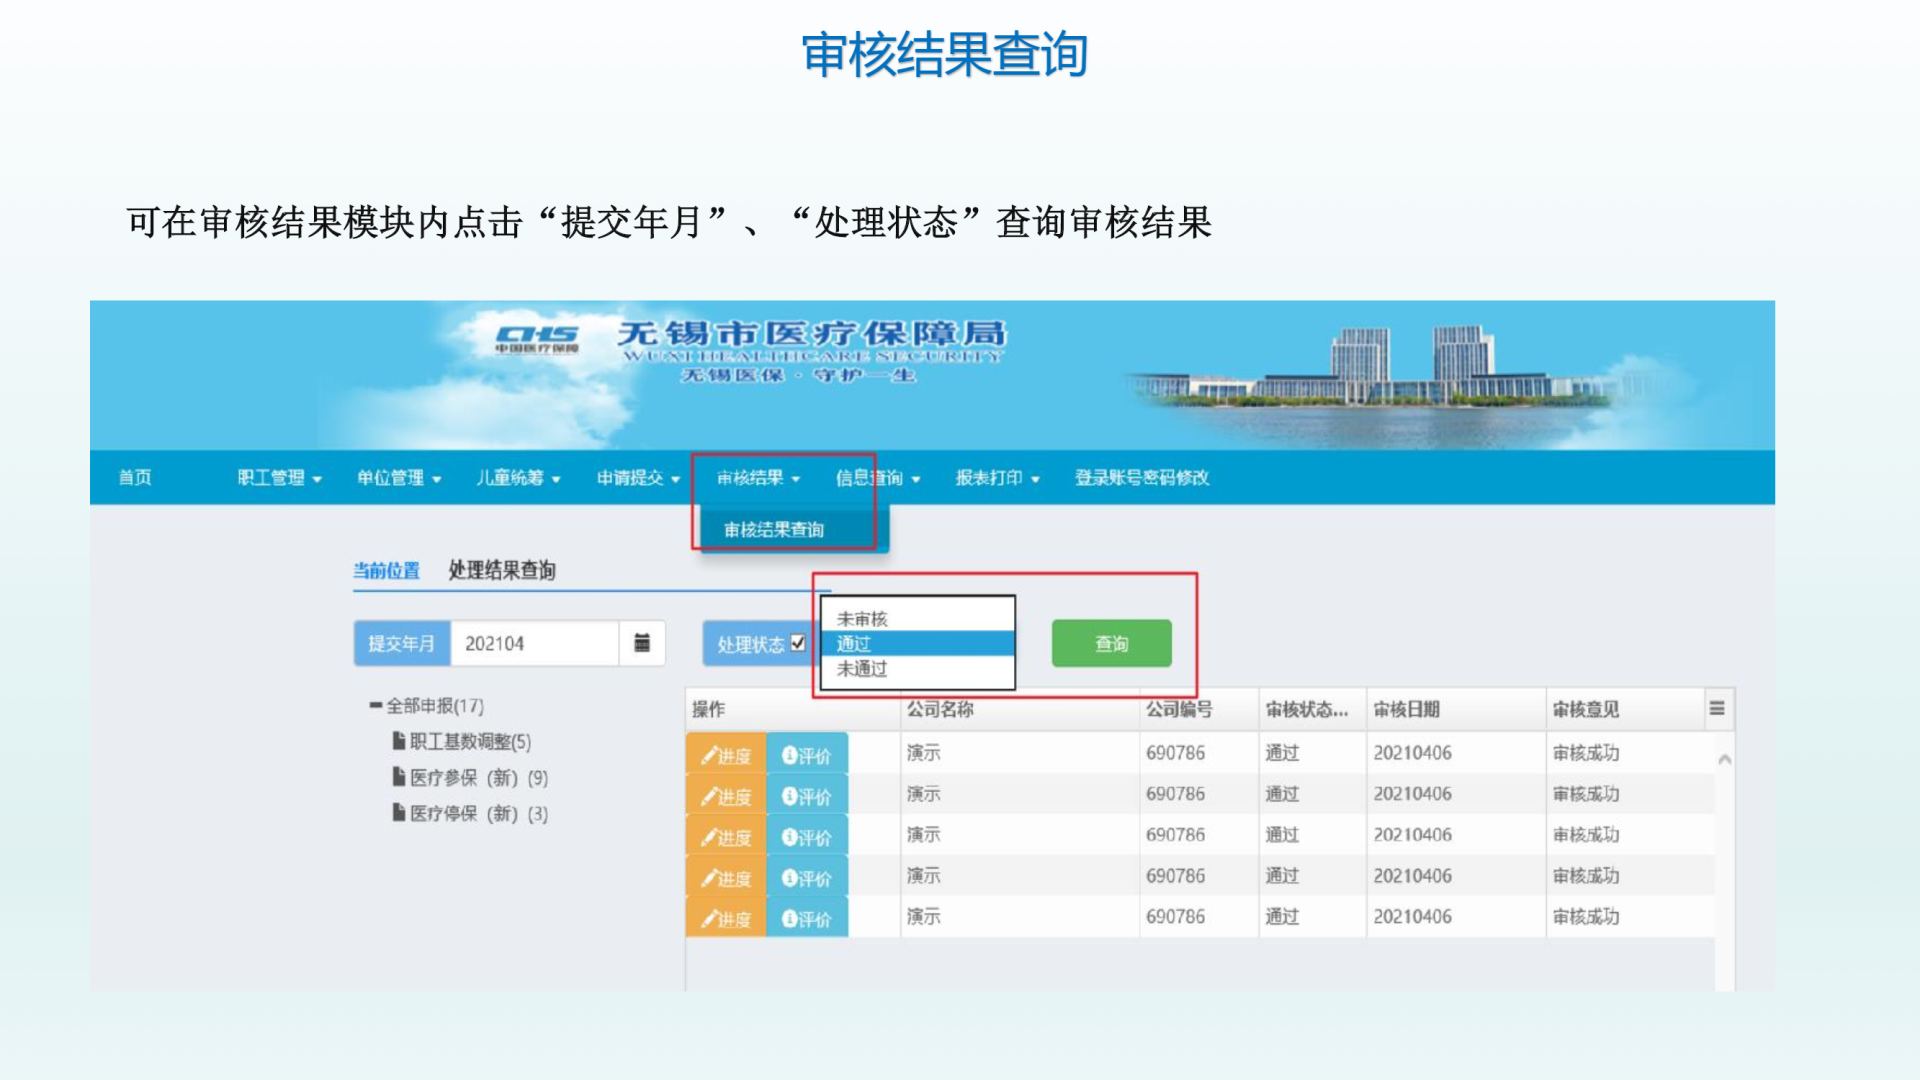Click the green 查询 button
The width and height of the screenshot is (1920, 1080).
(1111, 643)
